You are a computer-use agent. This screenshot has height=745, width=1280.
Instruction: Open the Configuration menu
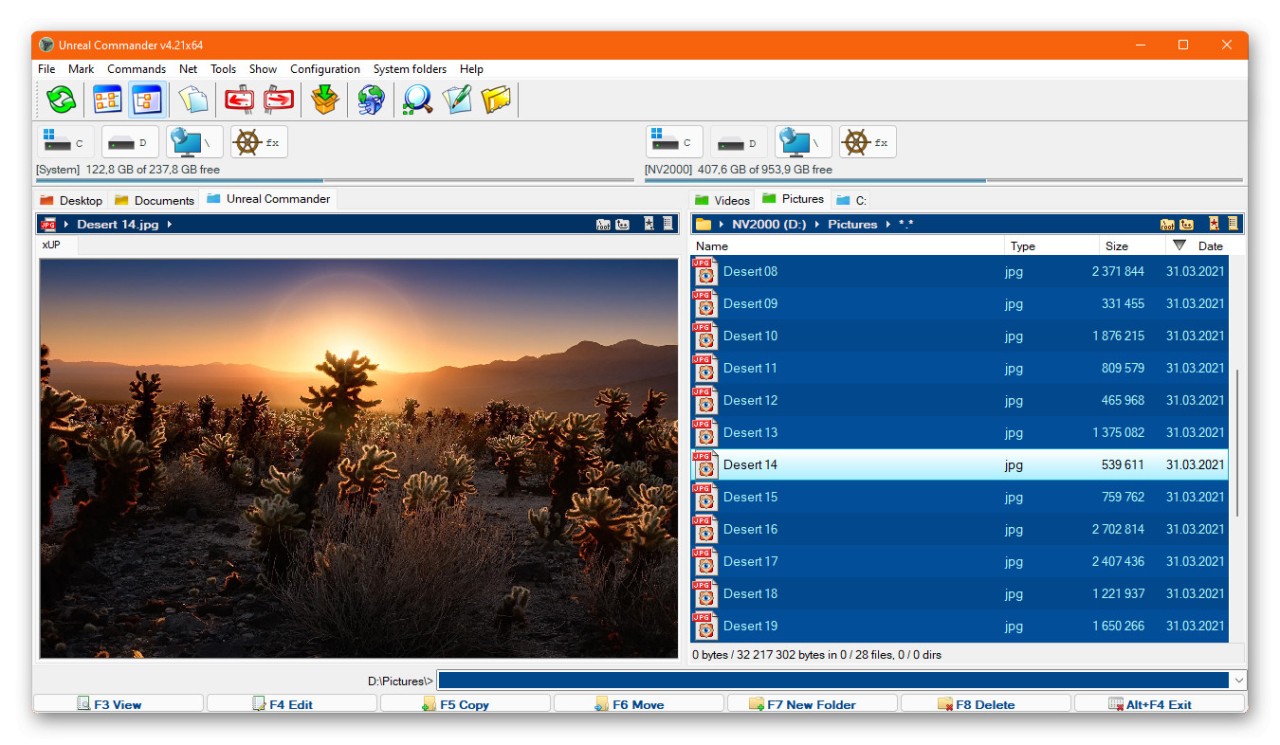(x=325, y=69)
